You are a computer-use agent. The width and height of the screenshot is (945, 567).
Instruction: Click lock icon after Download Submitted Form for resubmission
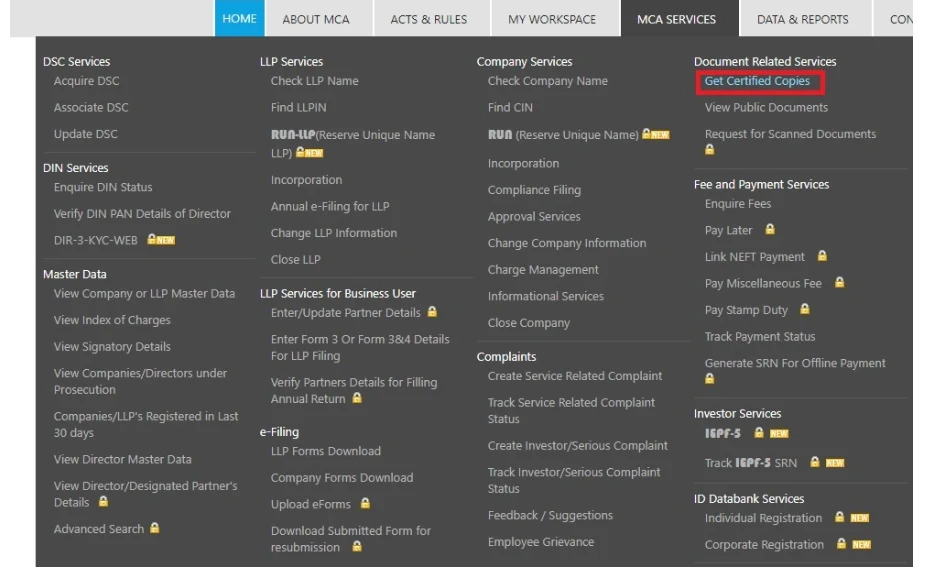coord(357,546)
